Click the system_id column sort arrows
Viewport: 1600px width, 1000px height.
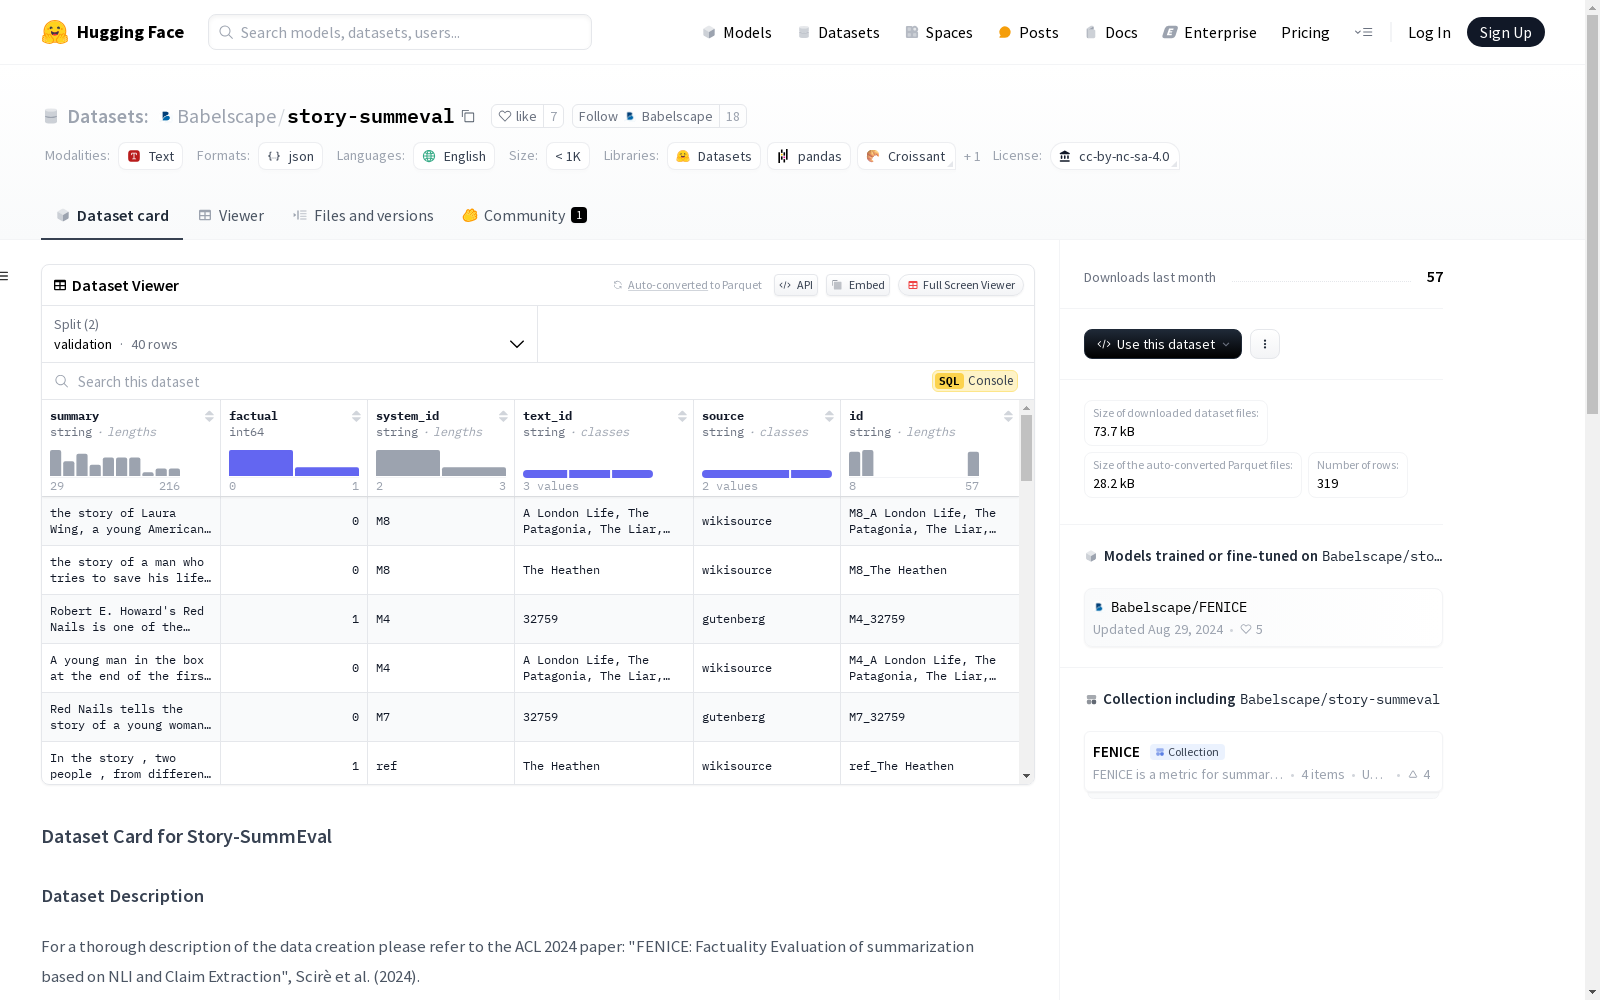point(503,416)
